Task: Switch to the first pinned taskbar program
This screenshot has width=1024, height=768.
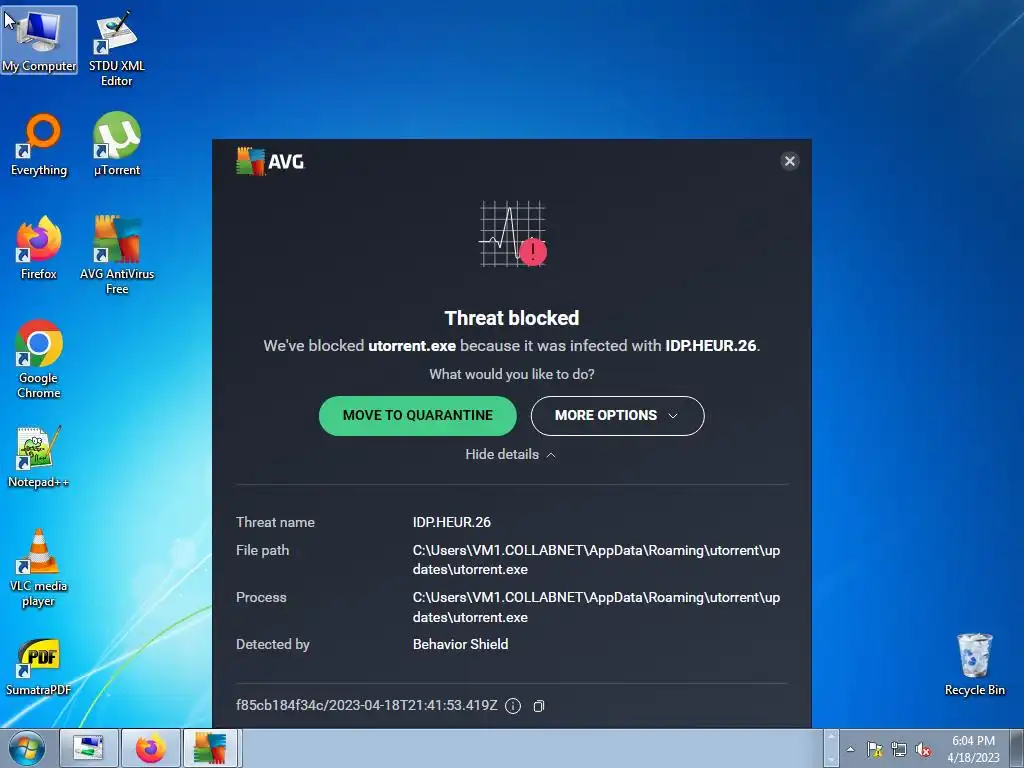Action: point(88,748)
